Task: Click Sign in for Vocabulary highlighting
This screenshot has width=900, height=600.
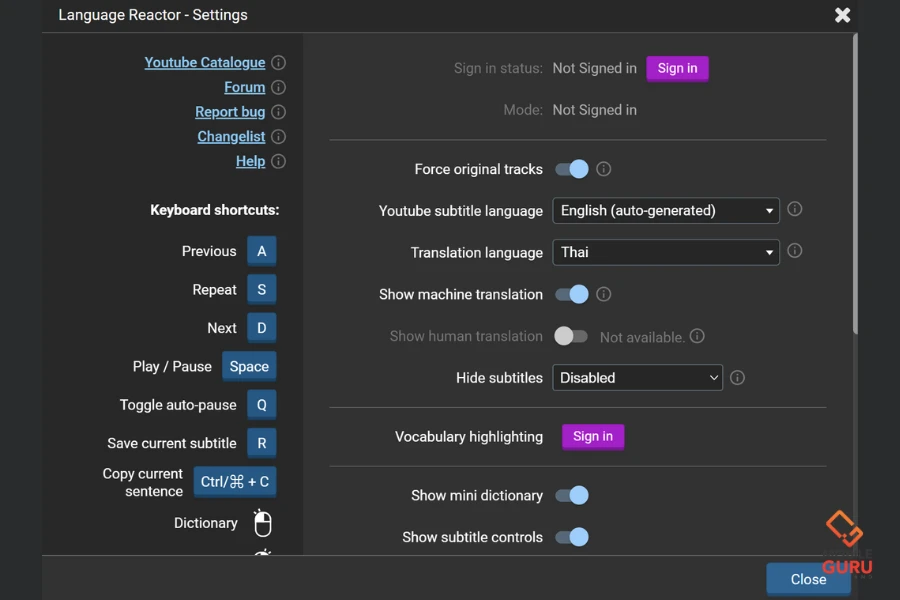Action: pyautogui.click(x=593, y=436)
